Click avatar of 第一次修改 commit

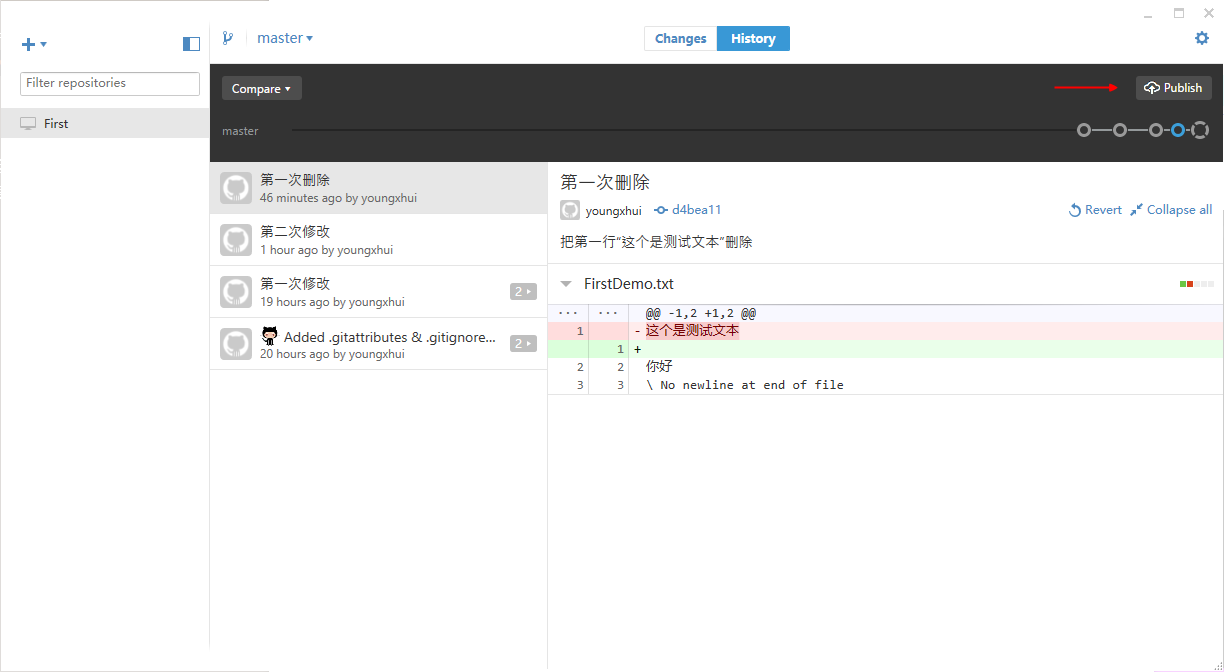coord(236,292)
